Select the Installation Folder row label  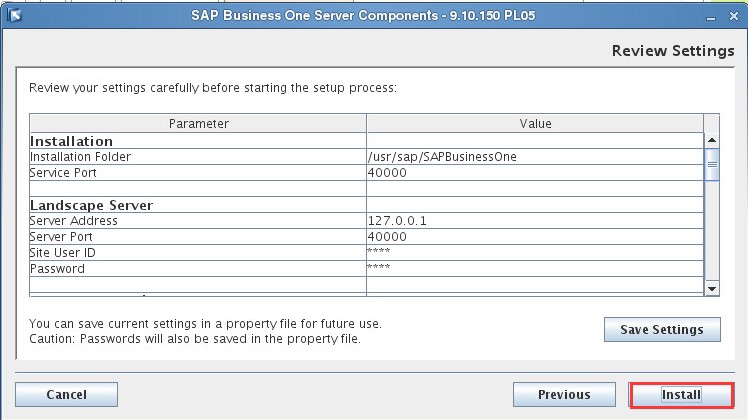80,157
